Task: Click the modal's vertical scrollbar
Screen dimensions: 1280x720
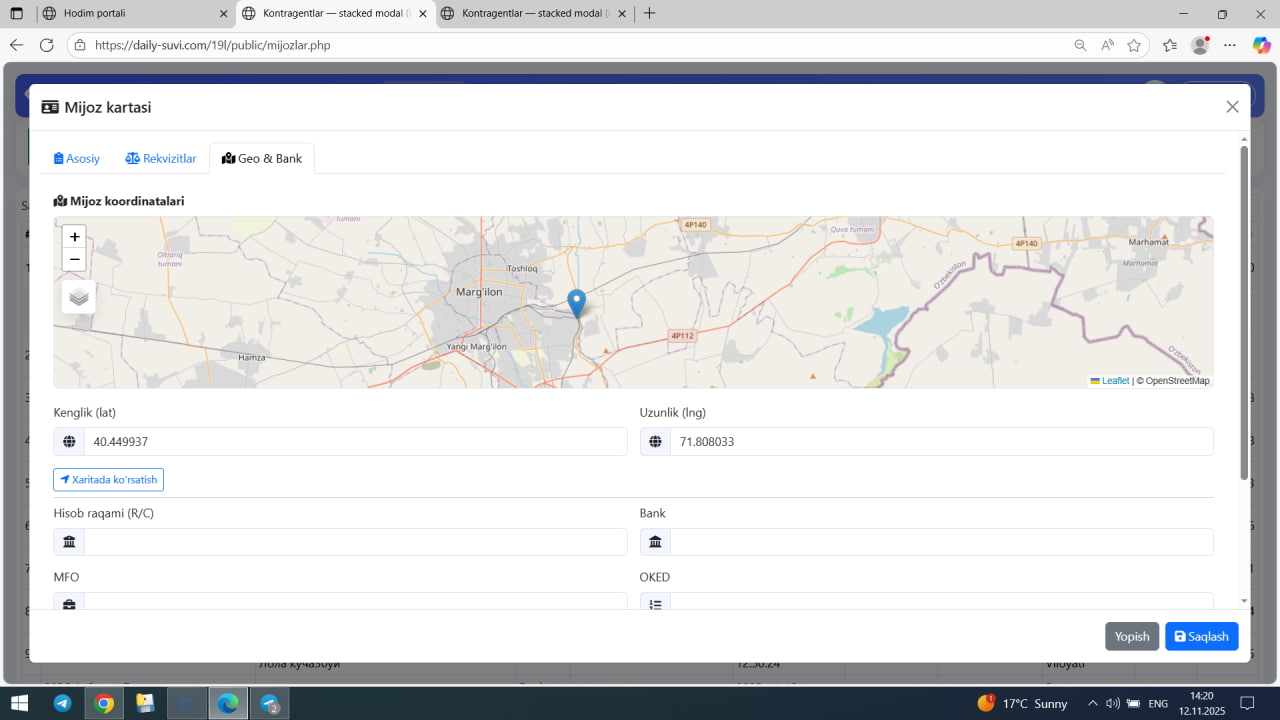Action: pyautogui.click(x=1244, y=312)
